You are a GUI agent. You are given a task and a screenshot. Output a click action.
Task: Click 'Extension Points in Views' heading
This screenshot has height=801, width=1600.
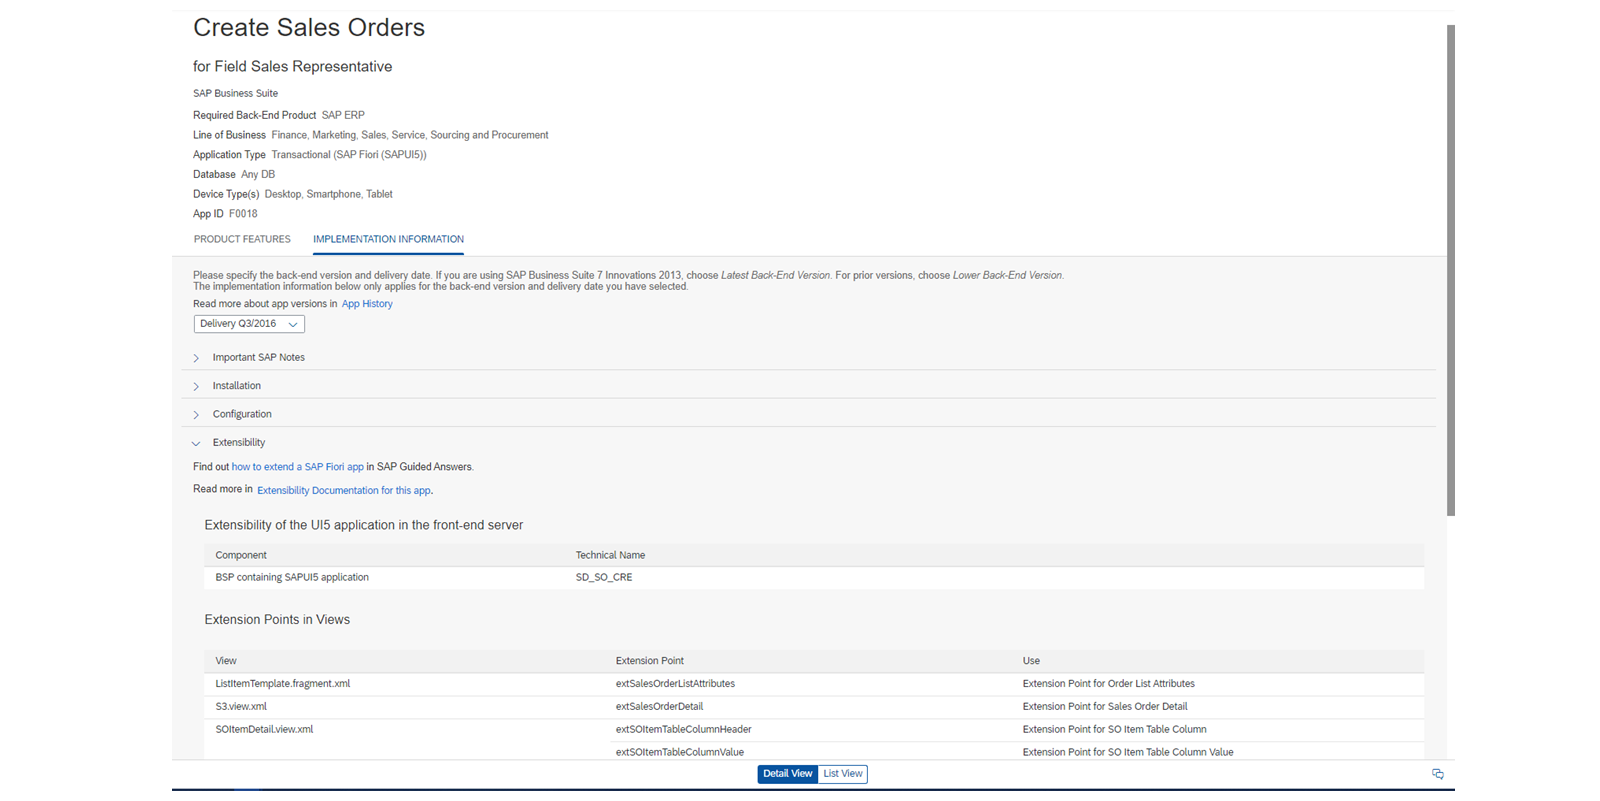[x=277, y=620]
